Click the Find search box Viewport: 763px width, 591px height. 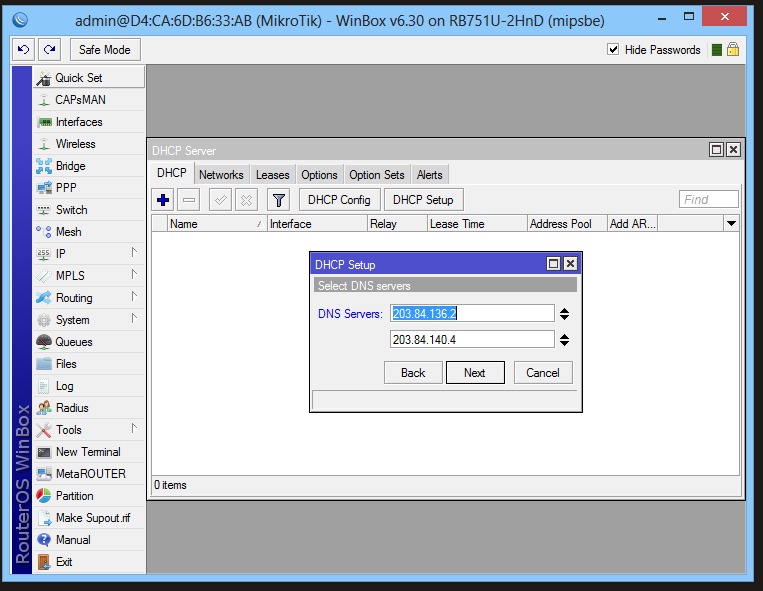pyautogui.click(x=708, y=199)
